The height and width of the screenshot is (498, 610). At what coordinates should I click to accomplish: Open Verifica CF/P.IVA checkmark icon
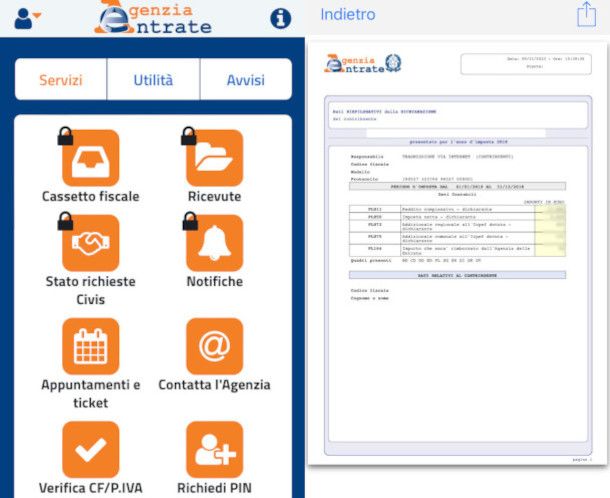(91, 449)
